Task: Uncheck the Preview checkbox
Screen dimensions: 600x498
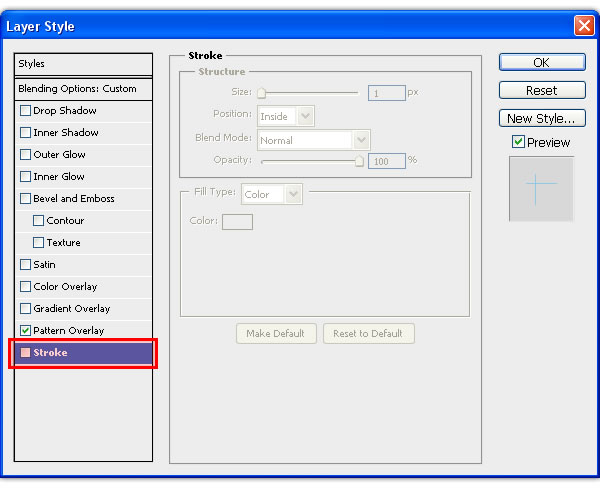Action: click(x=518, y=142)
